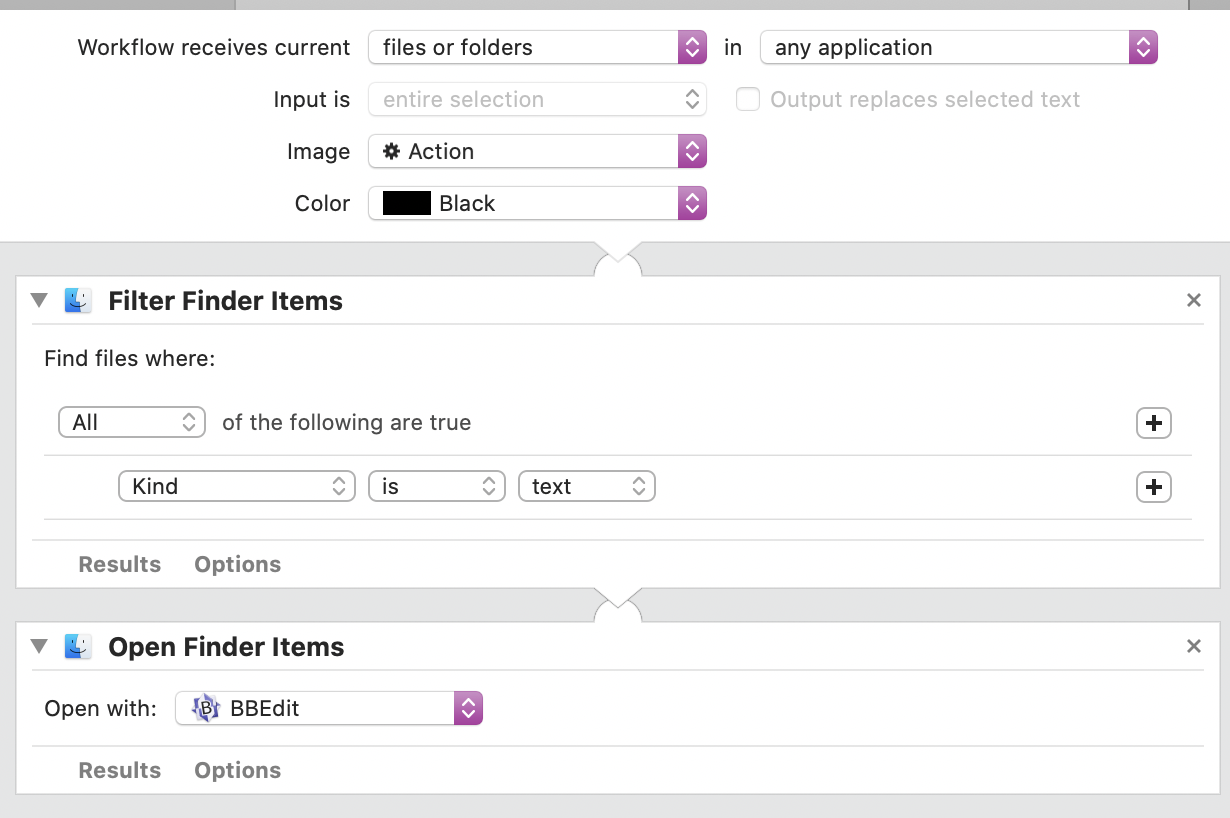Enable Output replaces selected text

[748, 99]
